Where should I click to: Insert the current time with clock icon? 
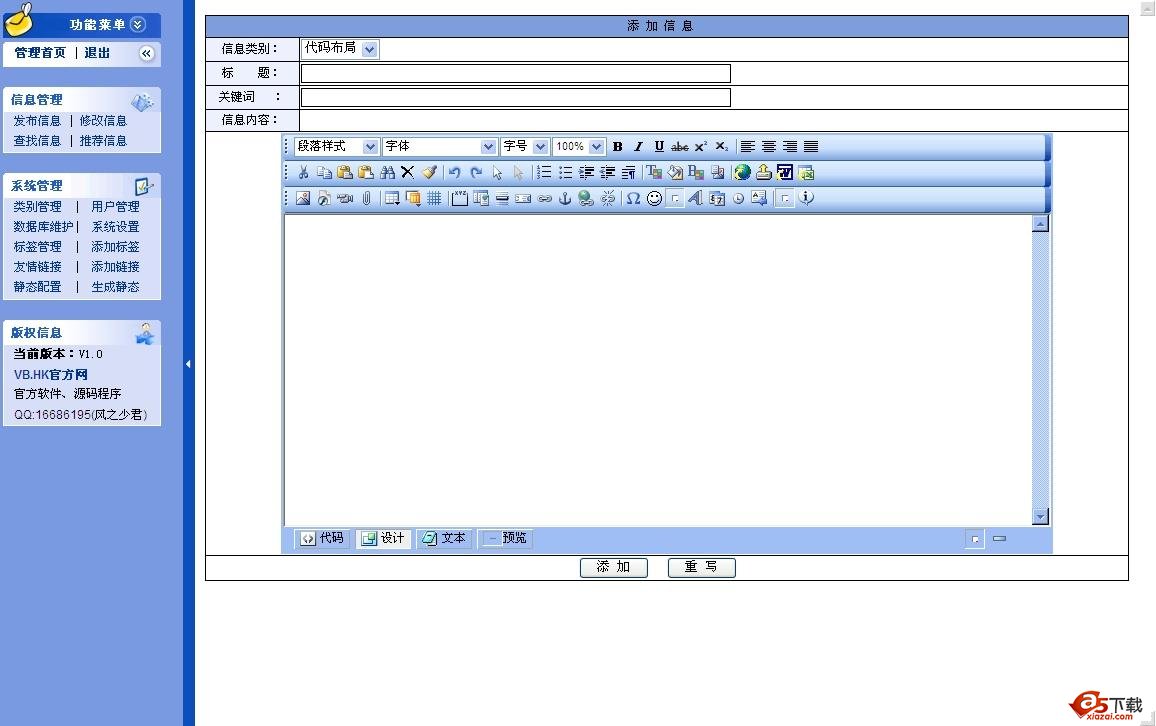[x=738, y=198]
